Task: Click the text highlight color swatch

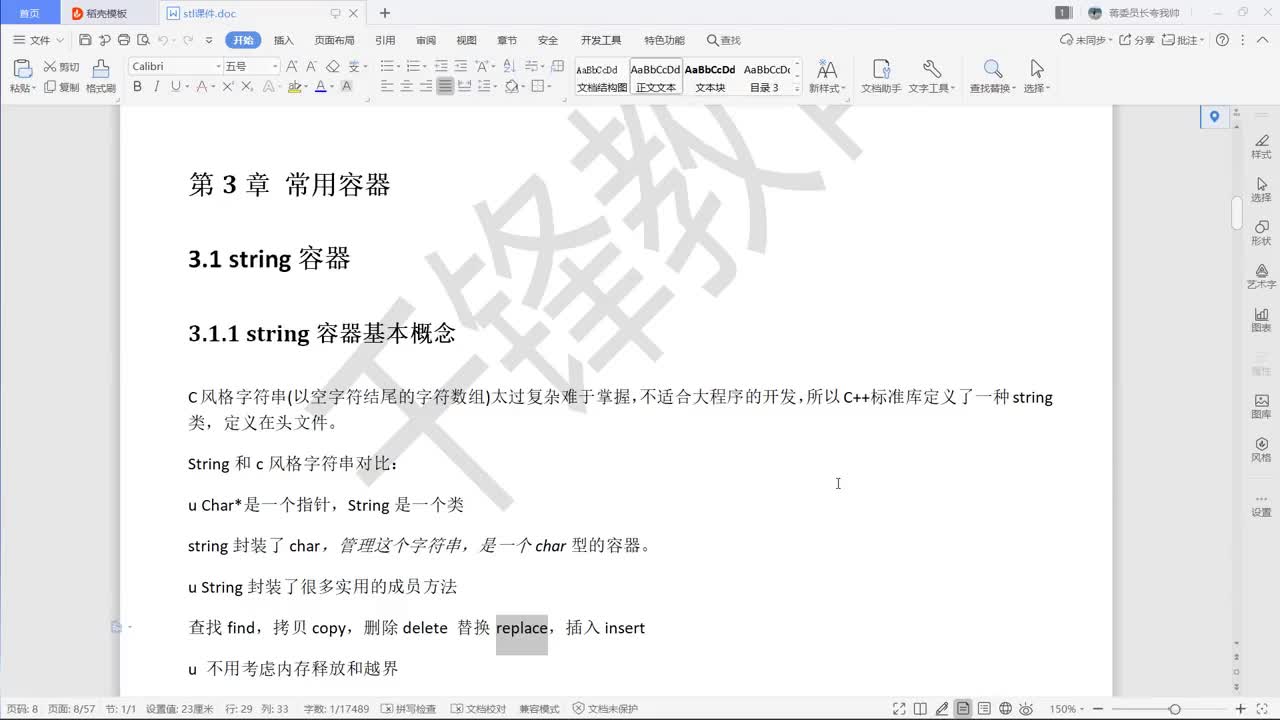Action: [x=294, y=87]
